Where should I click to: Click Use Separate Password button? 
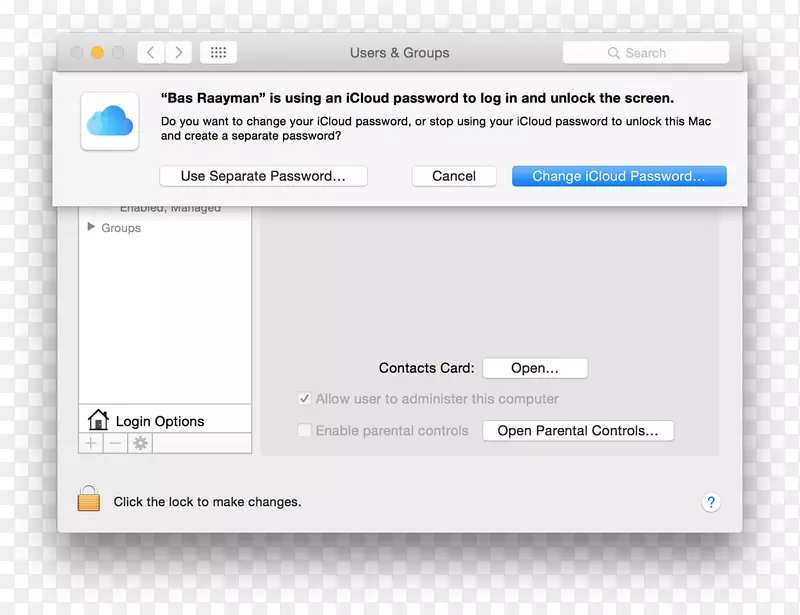point(263,176)
